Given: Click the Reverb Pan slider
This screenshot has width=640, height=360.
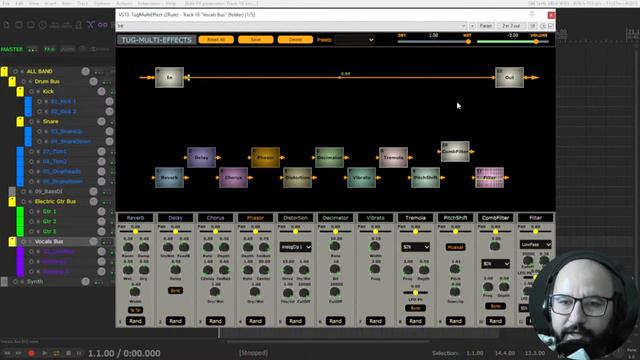Looking at the screenshot, I should tap(135, 231).
